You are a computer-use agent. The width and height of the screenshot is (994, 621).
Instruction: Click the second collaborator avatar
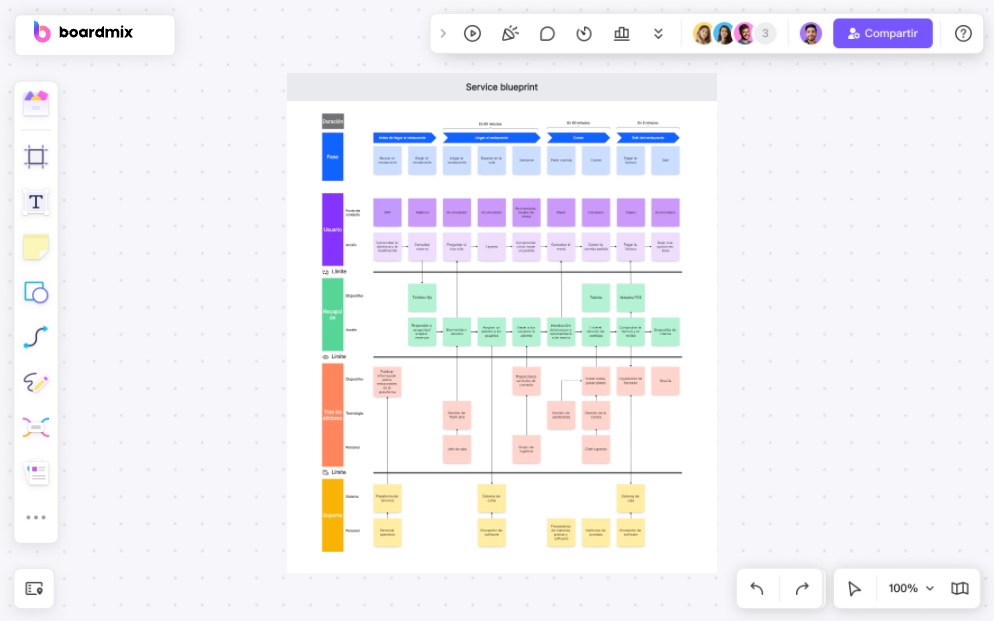tap(723, 34)
